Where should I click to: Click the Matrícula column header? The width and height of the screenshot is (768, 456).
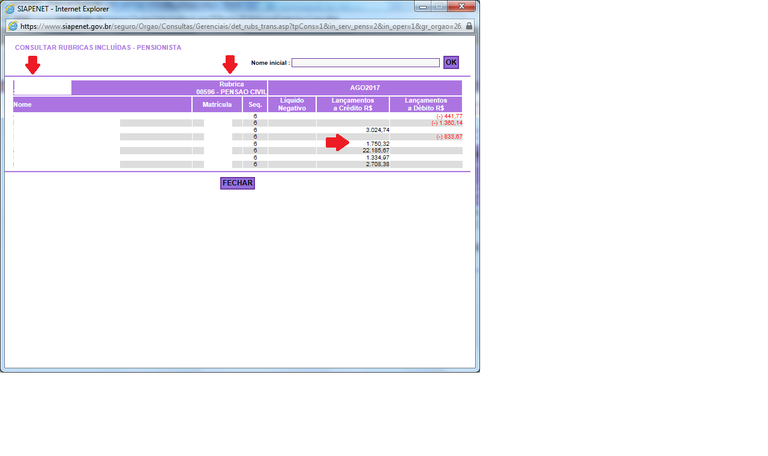point(217,104)
